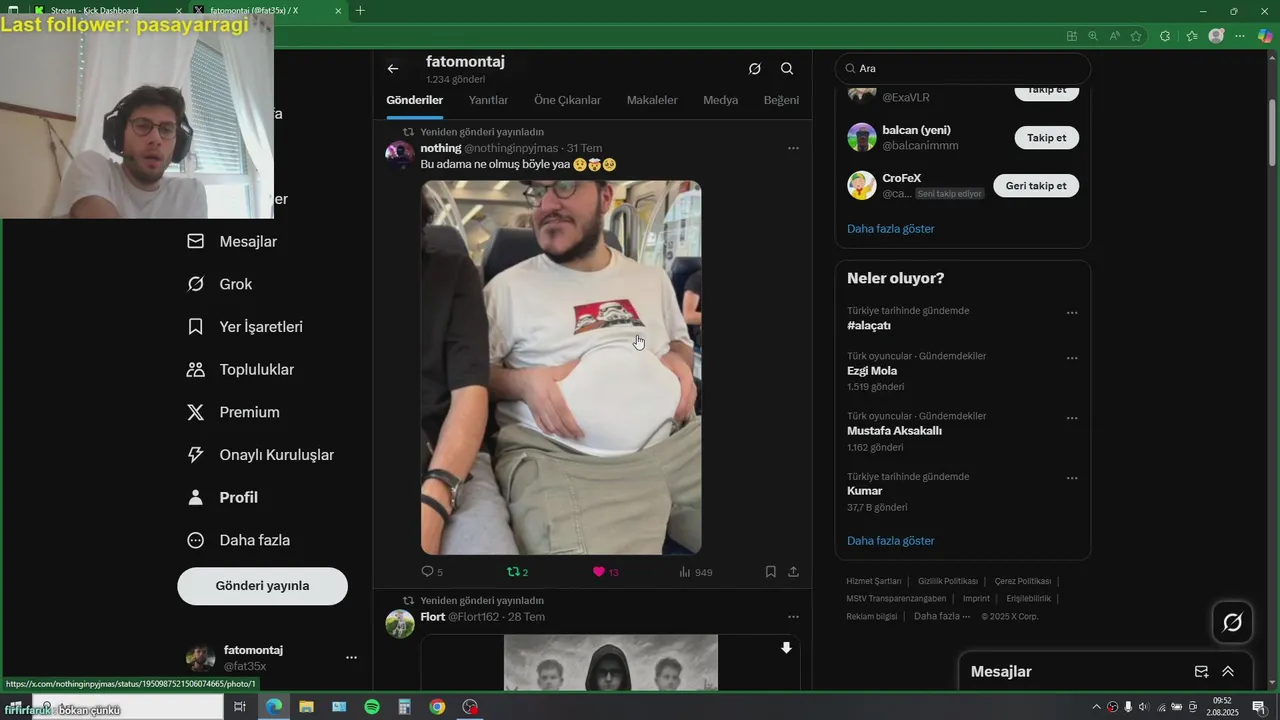
Task: Switch to Stream - Kick Dashboard browser tab
Action: click(108, 11)
